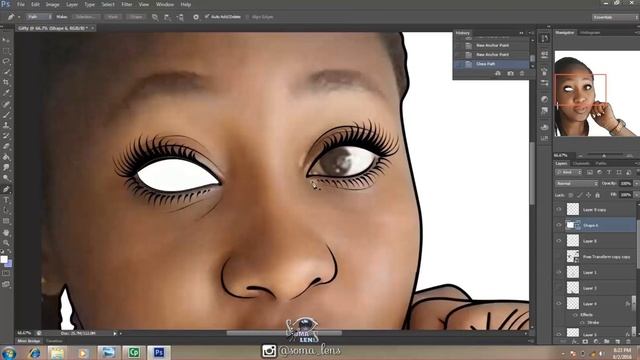Open status bar info arrow menu
Image resolution: width=640 pixels, height=360 pixels.
coord(115,333)
